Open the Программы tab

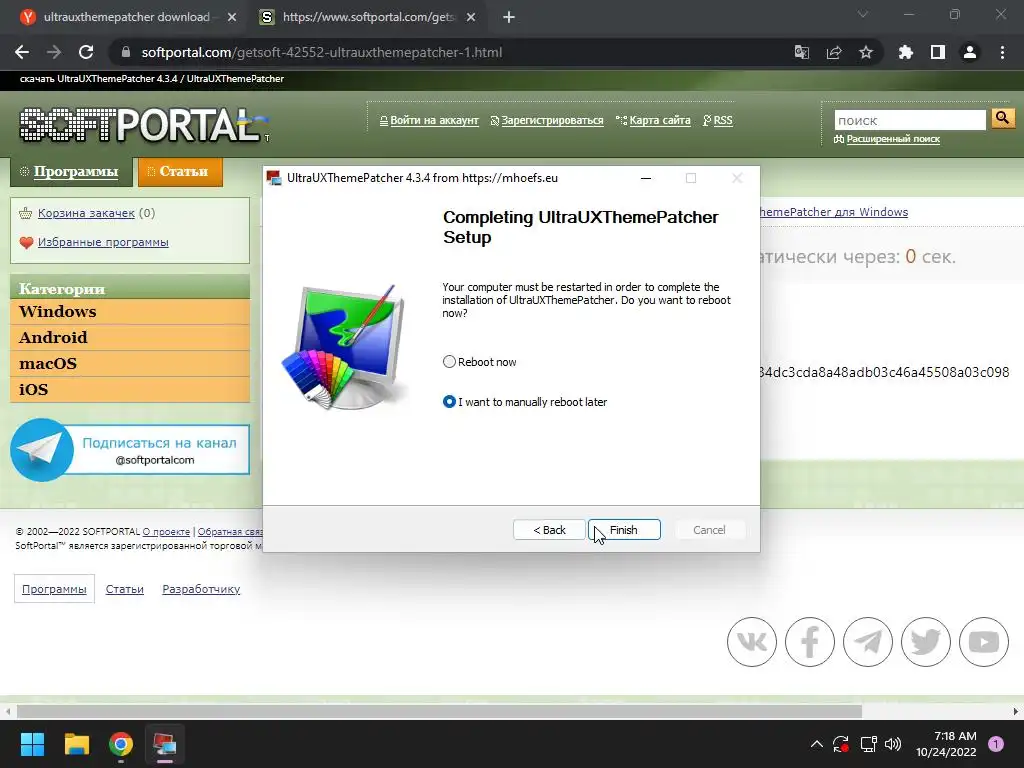click(71, 172)
